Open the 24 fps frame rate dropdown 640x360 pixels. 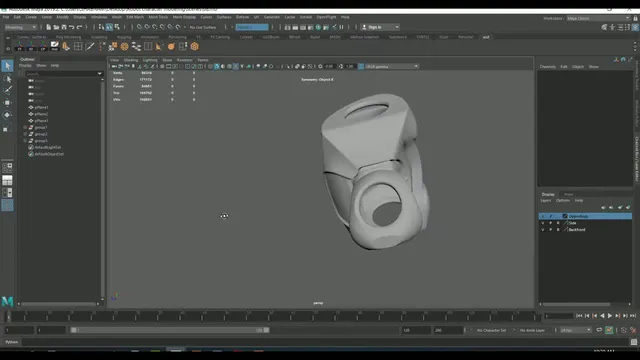576,330
